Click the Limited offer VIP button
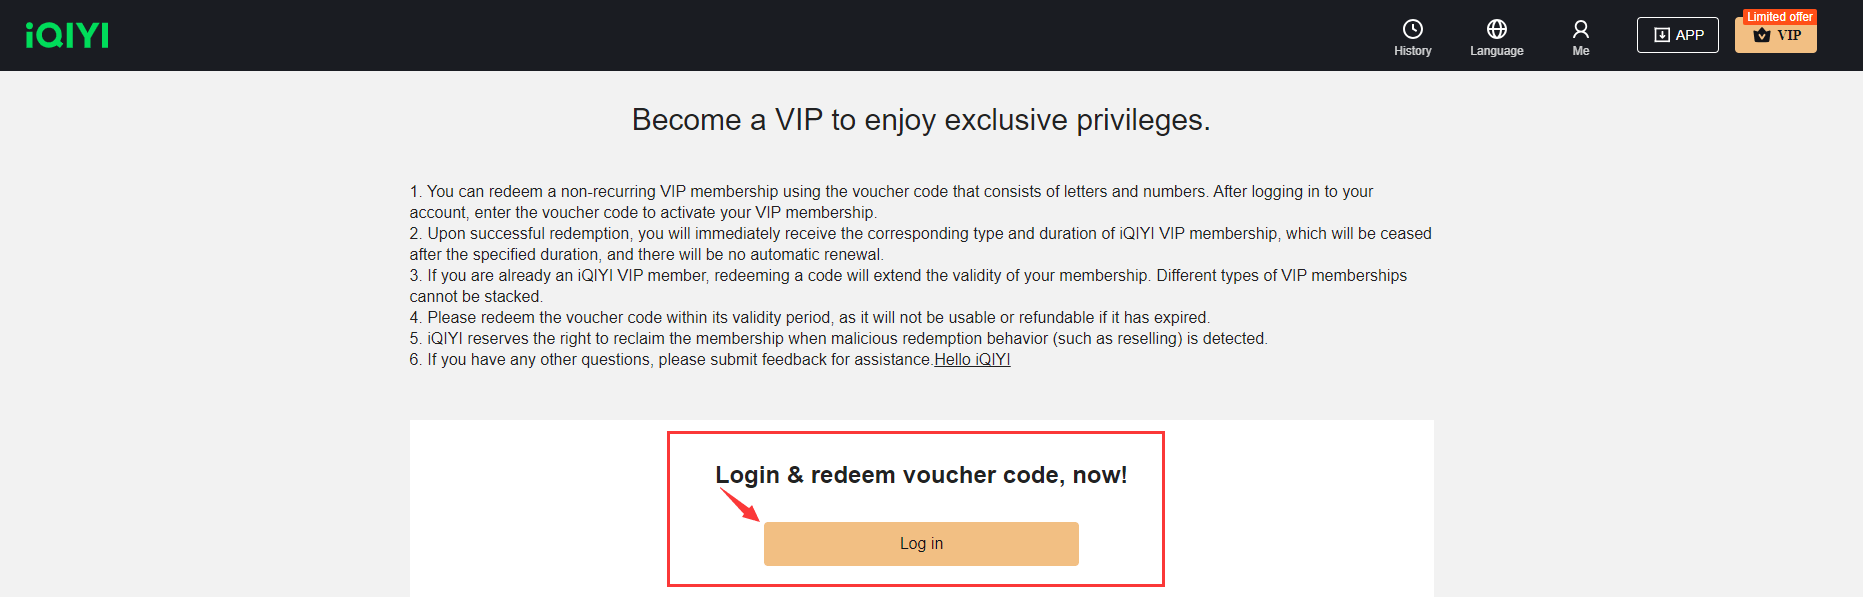Viewport: 1863px width, 597px height. click(1775, 34)
